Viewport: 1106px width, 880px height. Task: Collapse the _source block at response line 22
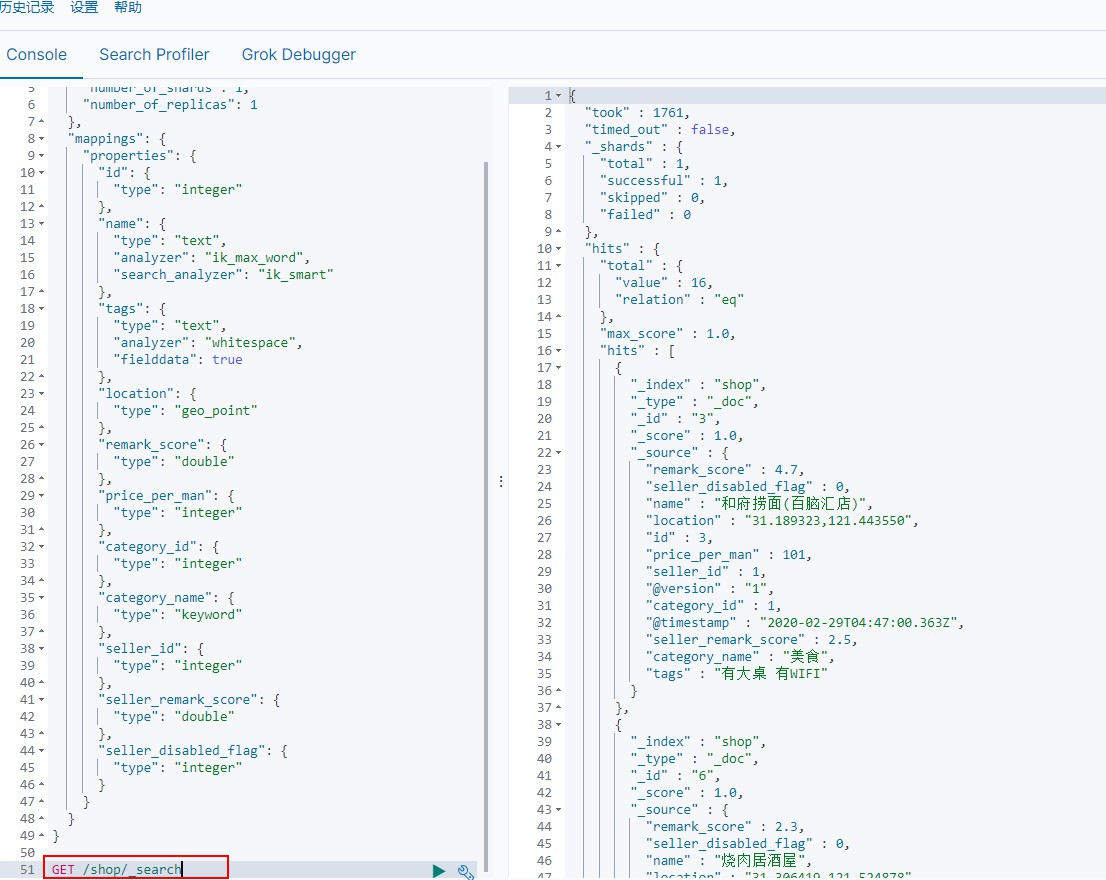(559, 453)
